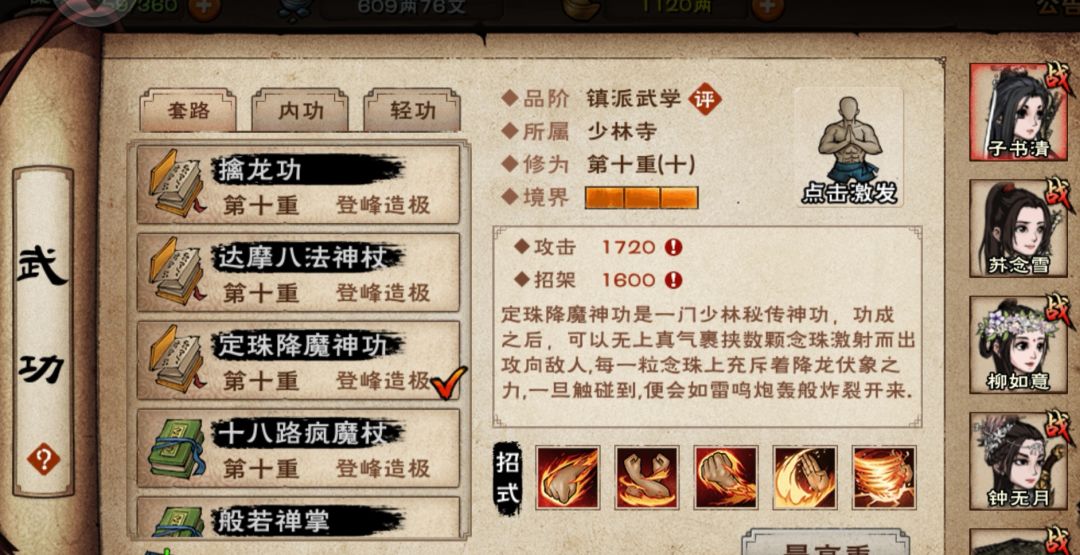Click the monk figure 点击激发
Image resolution: width=1080 pixels, height=555 pixels.
(x=849, y=147)
